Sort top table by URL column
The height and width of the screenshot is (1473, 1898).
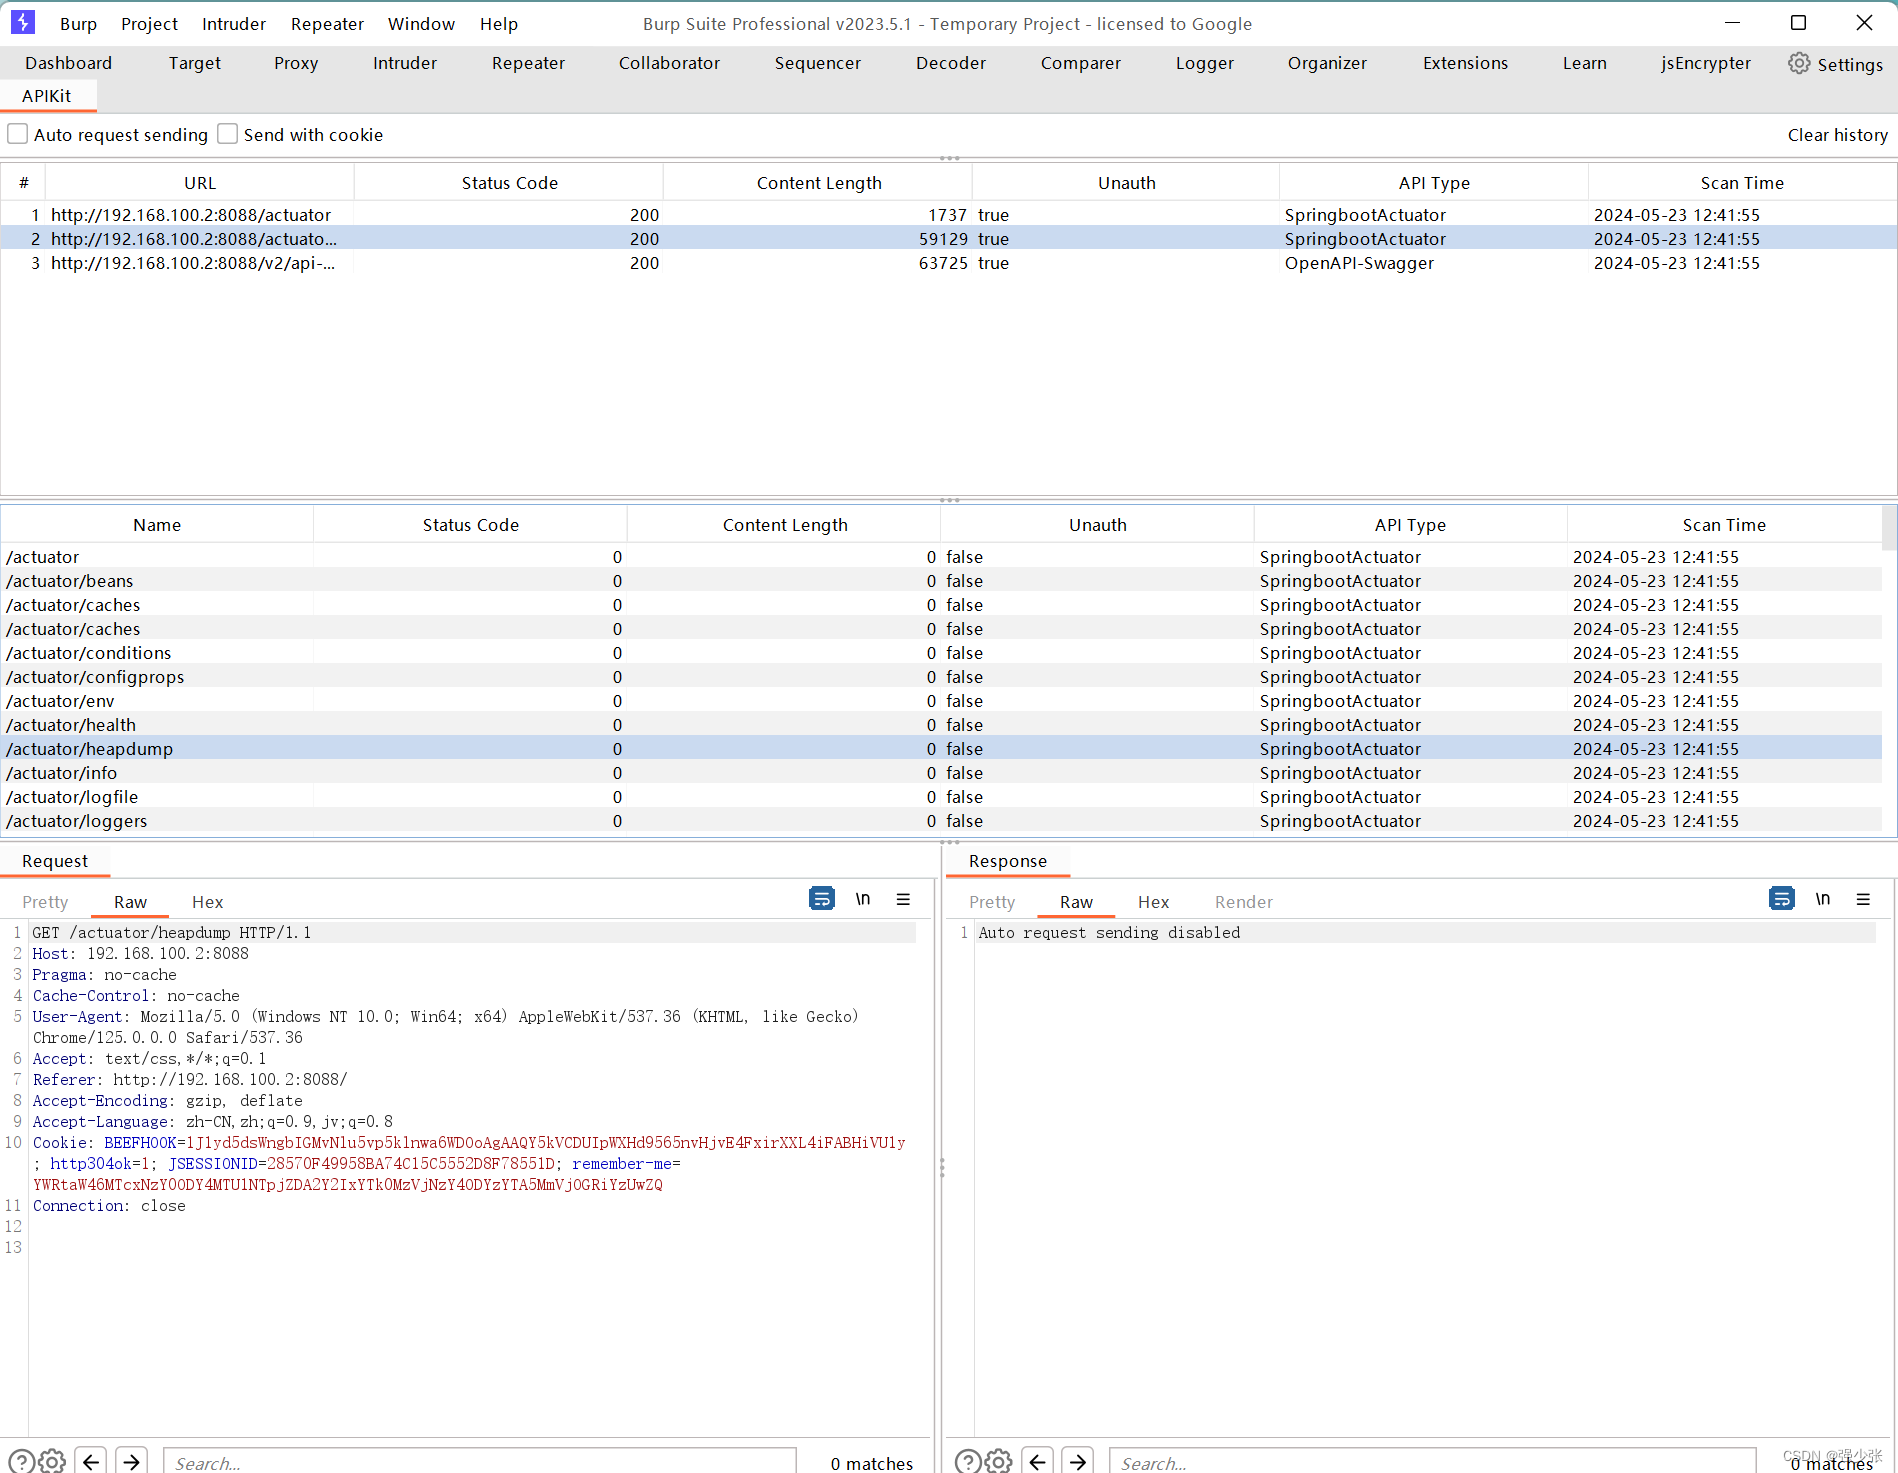point(200,183)
